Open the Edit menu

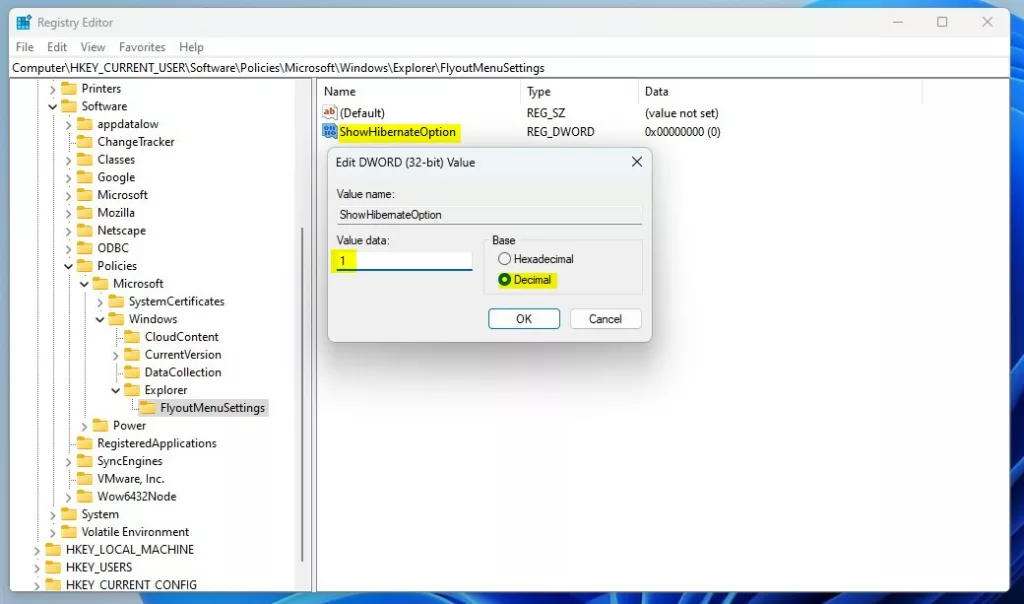[x=57, y=47]
